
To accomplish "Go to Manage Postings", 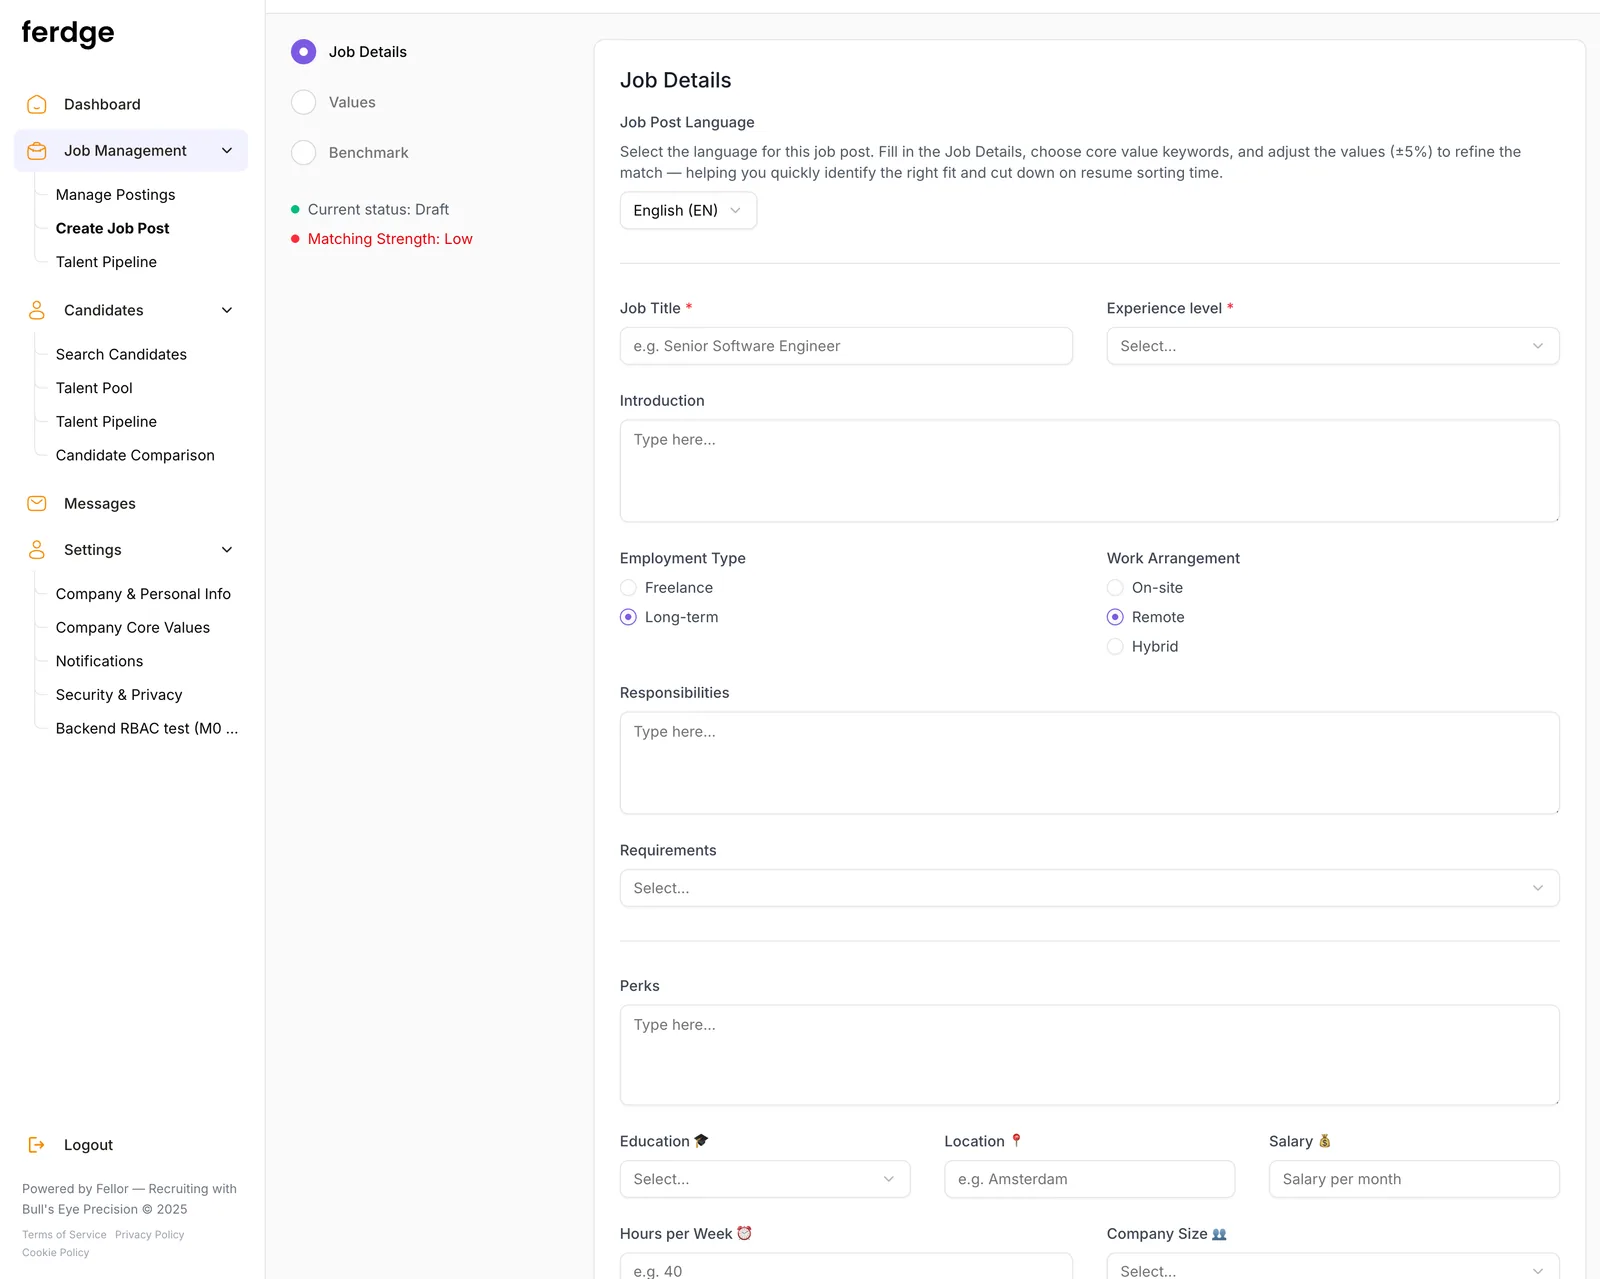I will (x=116, y=195).
